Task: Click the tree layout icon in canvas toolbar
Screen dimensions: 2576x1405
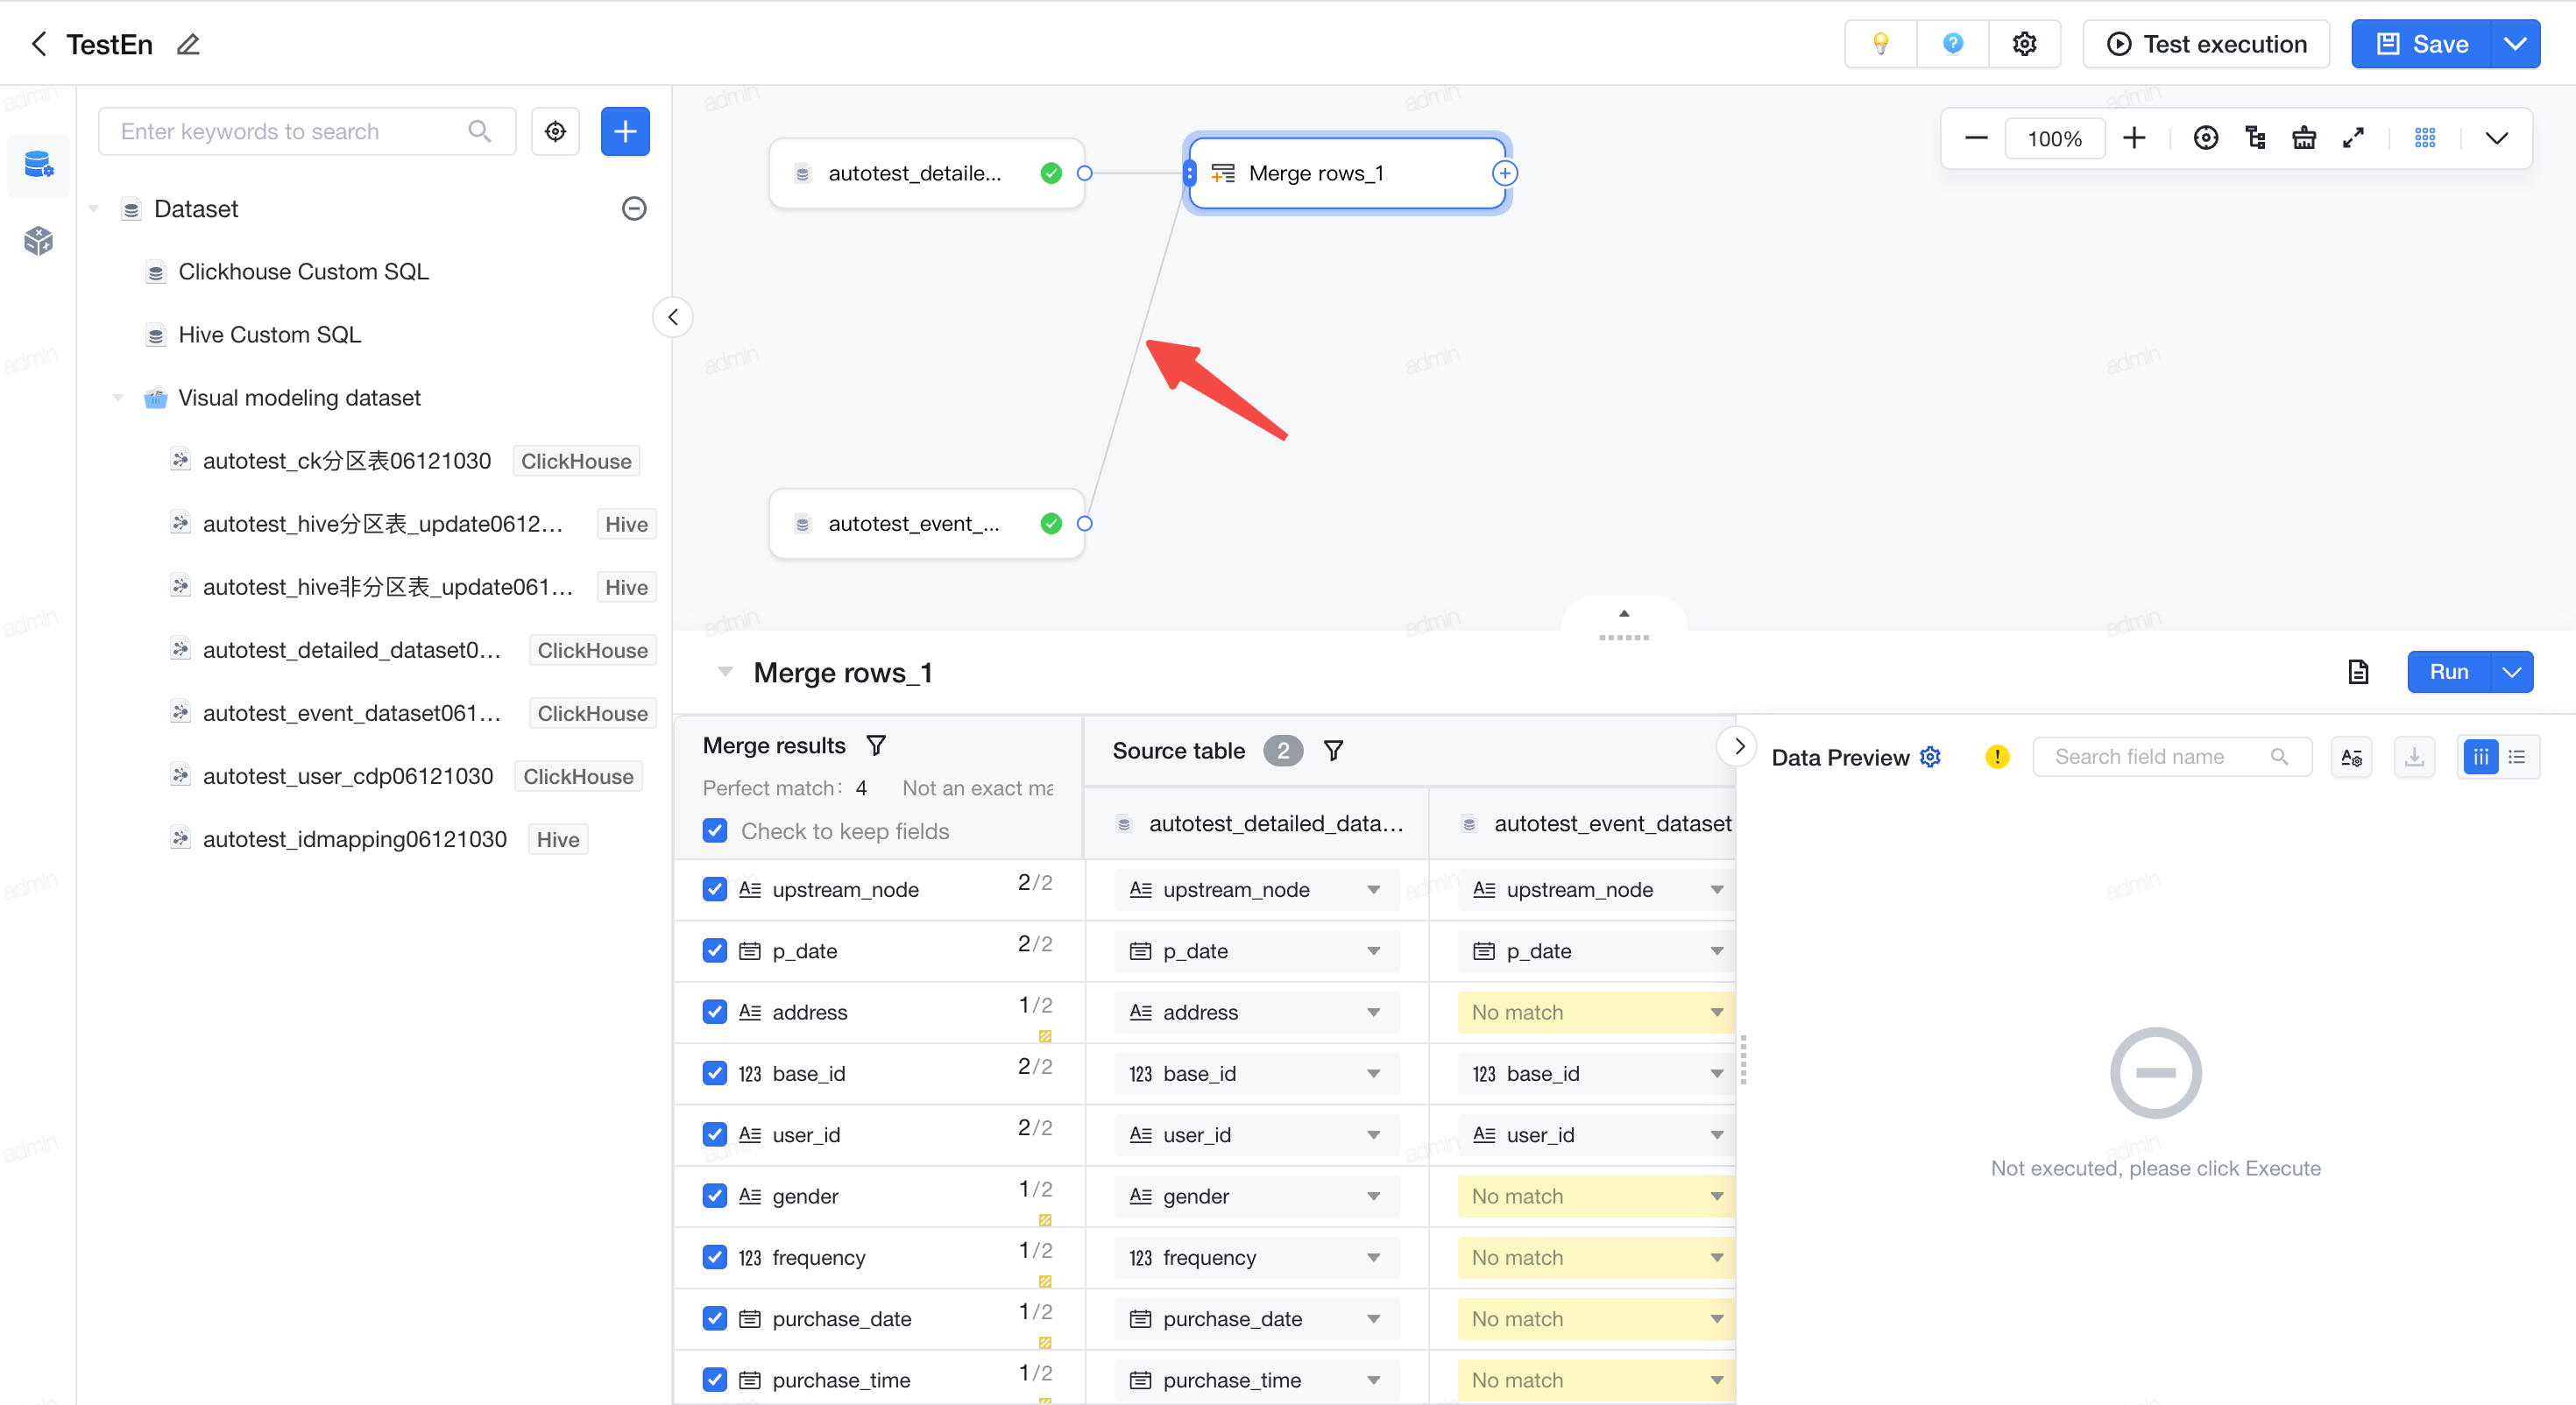Action: click(2255, 138)
